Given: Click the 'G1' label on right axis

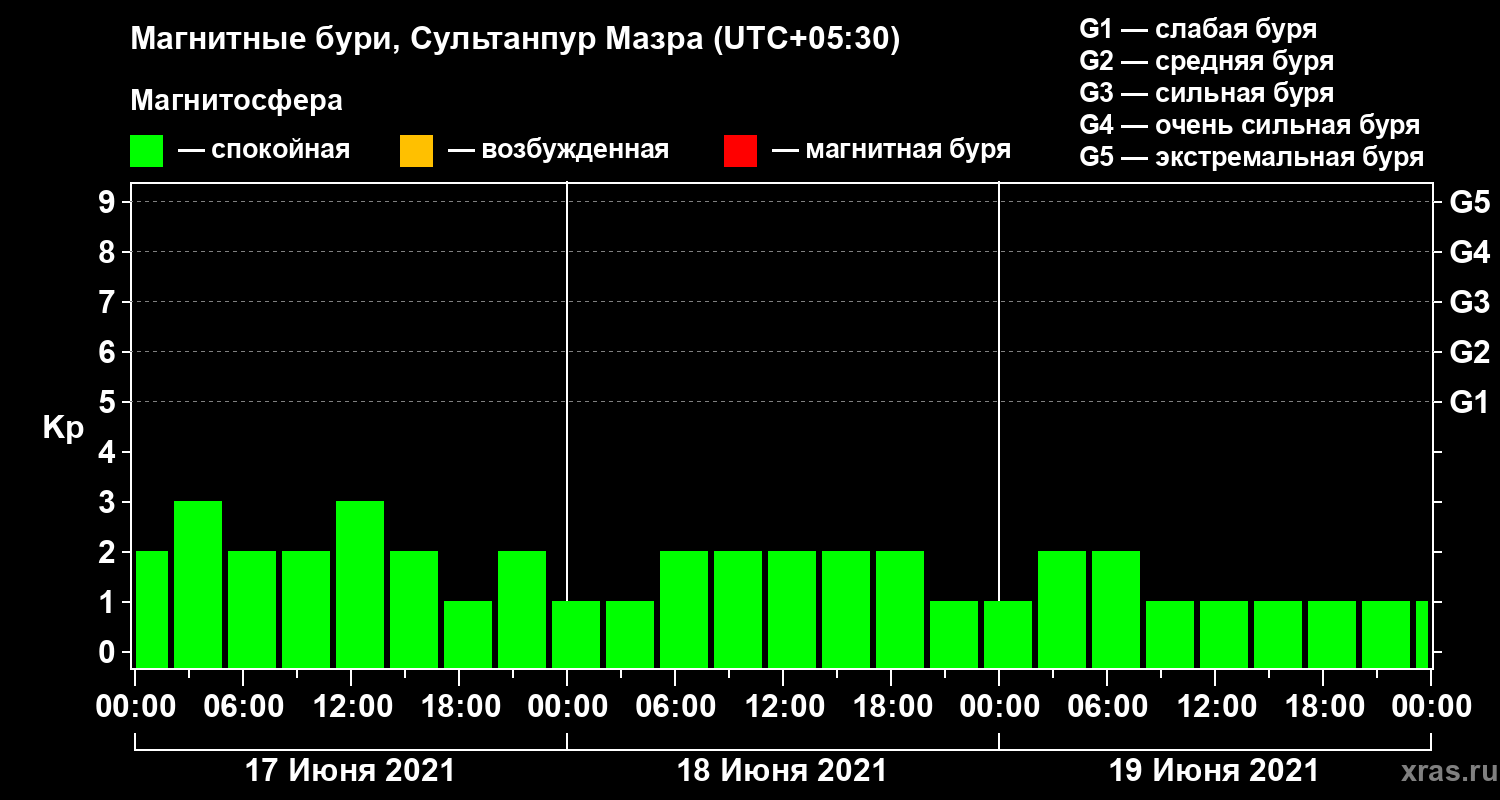Looking at the screenshot, I should point(1469,402).
